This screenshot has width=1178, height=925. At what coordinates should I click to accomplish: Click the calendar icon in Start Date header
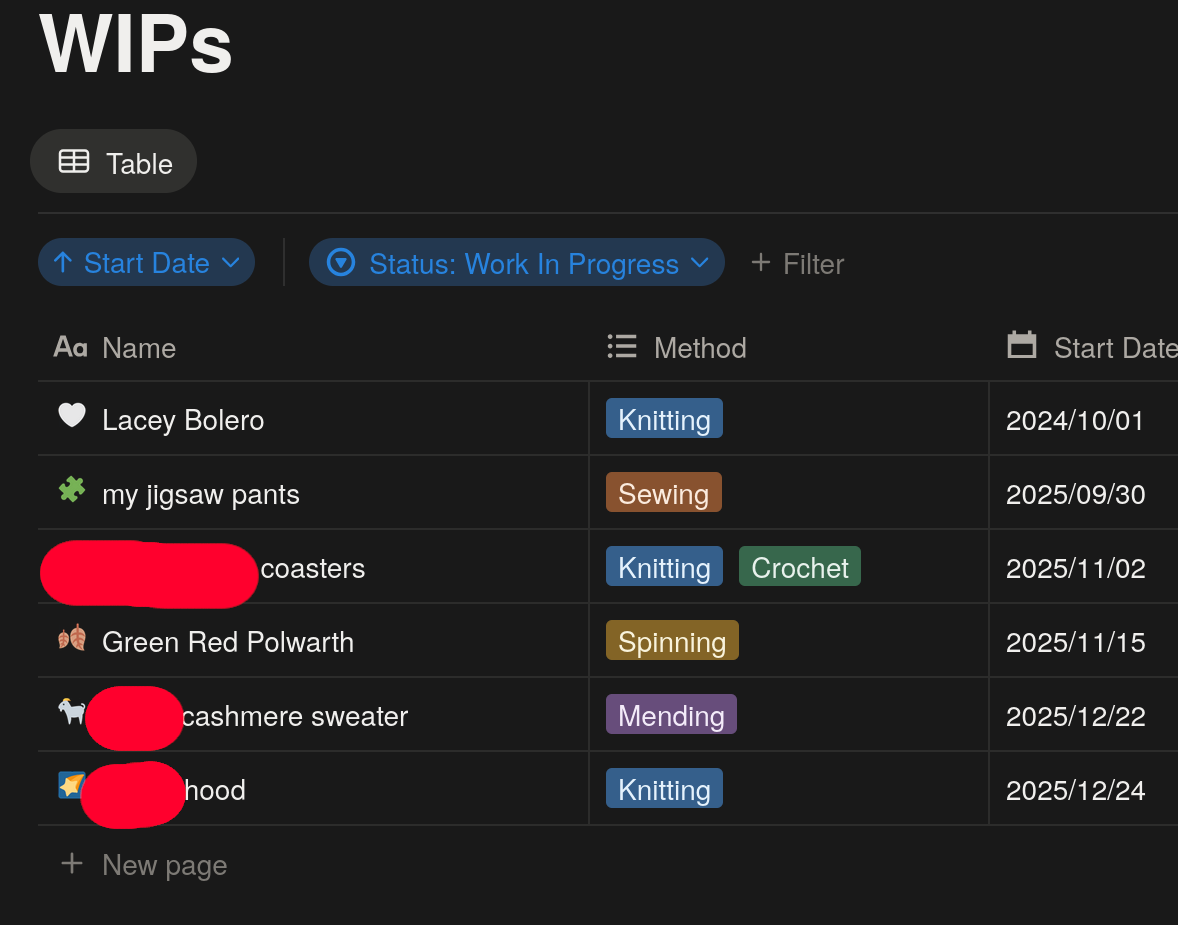1021,346
